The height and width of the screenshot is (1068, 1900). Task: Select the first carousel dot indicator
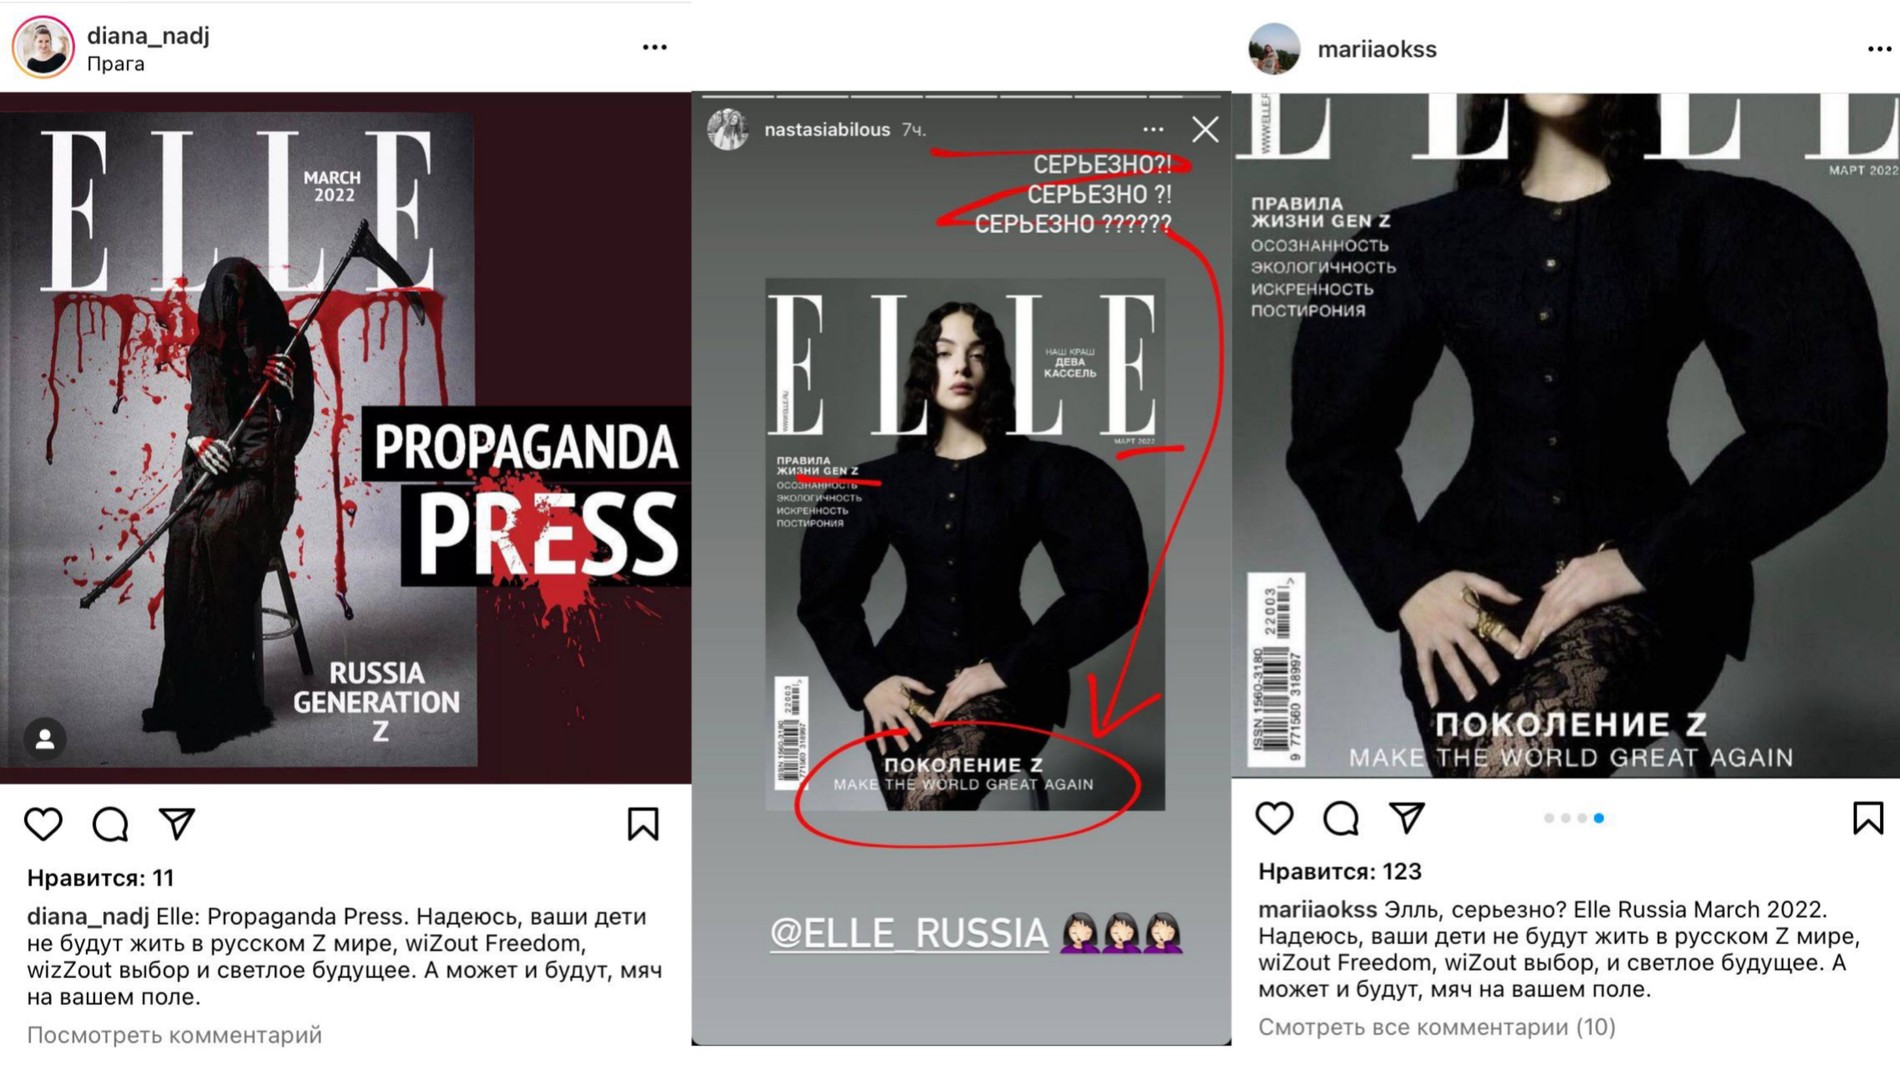(1549, 818)
